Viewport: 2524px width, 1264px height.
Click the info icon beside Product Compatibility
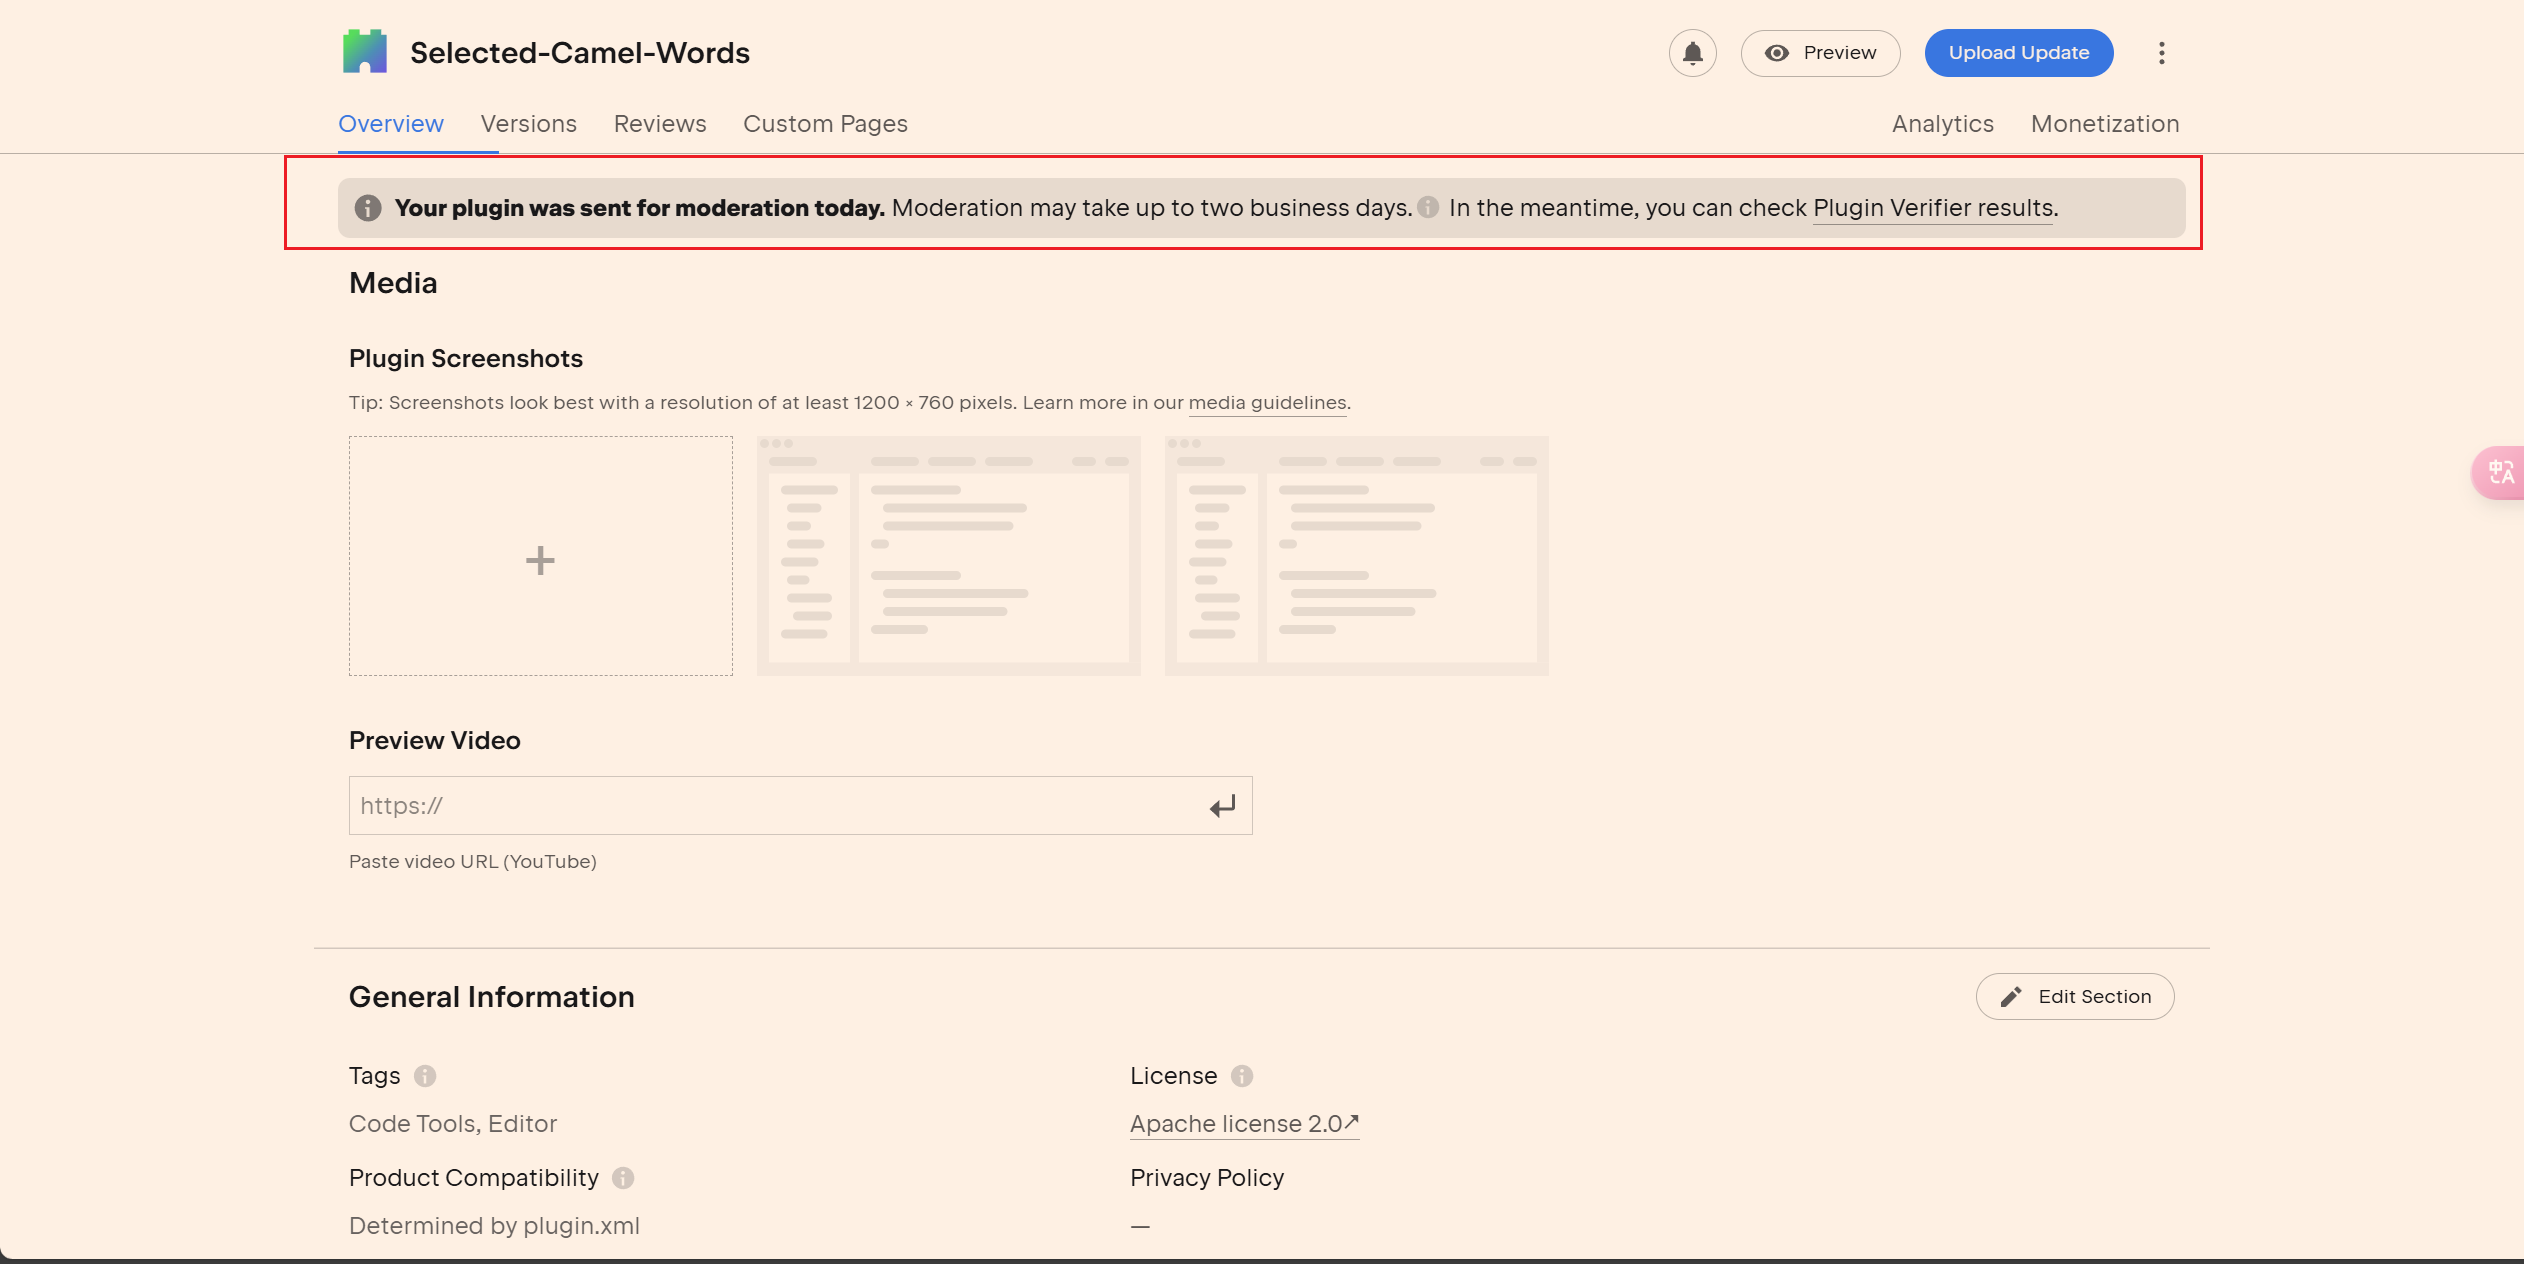point(622,1178)
